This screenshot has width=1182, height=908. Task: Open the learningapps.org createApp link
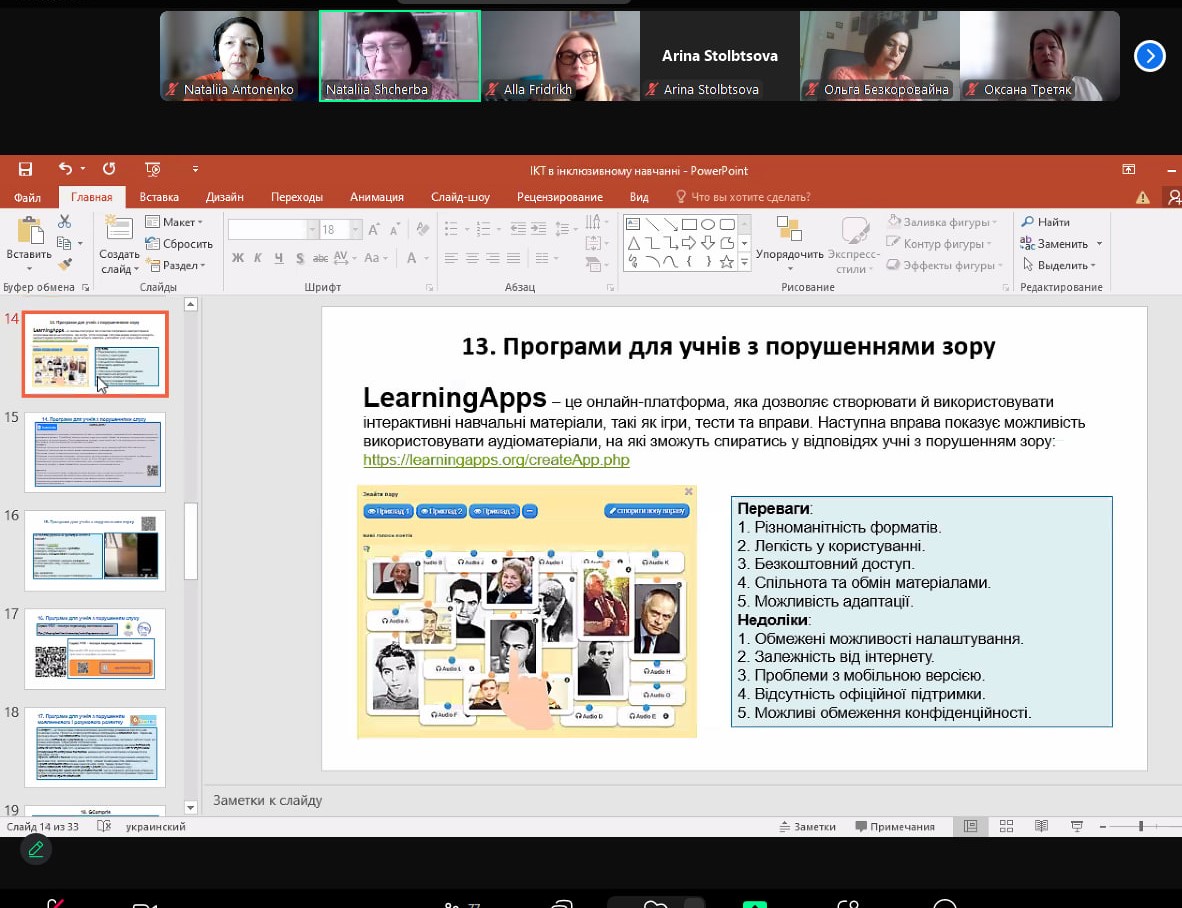click(x=496, y=460)
